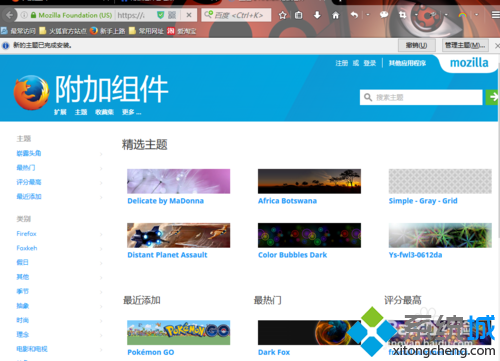Click the 登录 login link
This screenshot has height=361, width=500.
coord(370,63)
